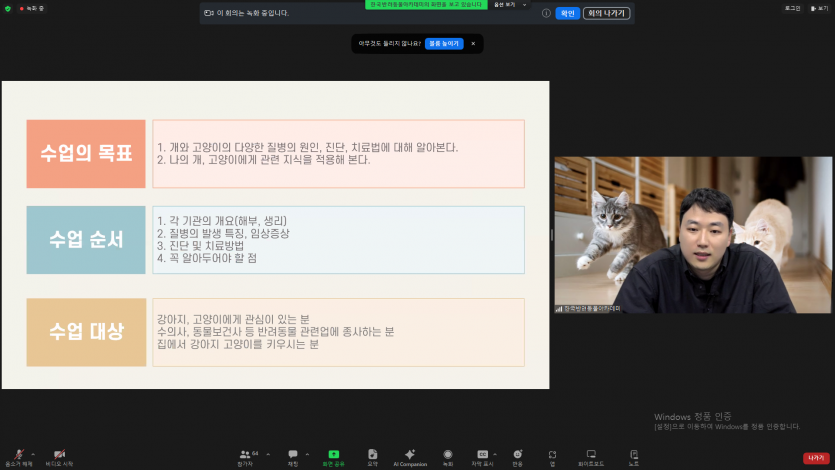The image size is (835, 470).
Task: Open recording notice info icon
Action: click(546, 13)
